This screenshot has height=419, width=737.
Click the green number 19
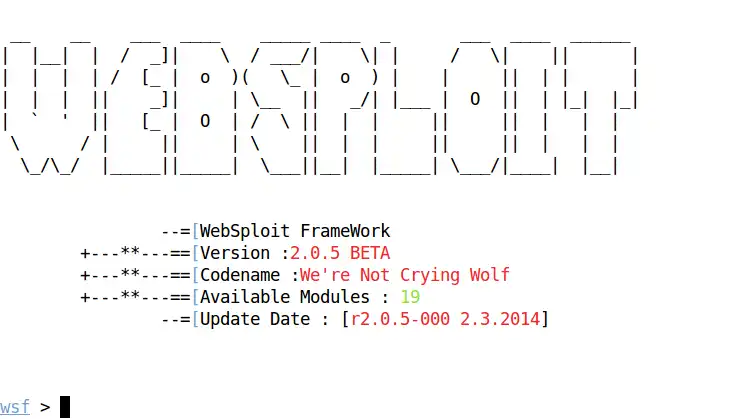tap(410, 297)
